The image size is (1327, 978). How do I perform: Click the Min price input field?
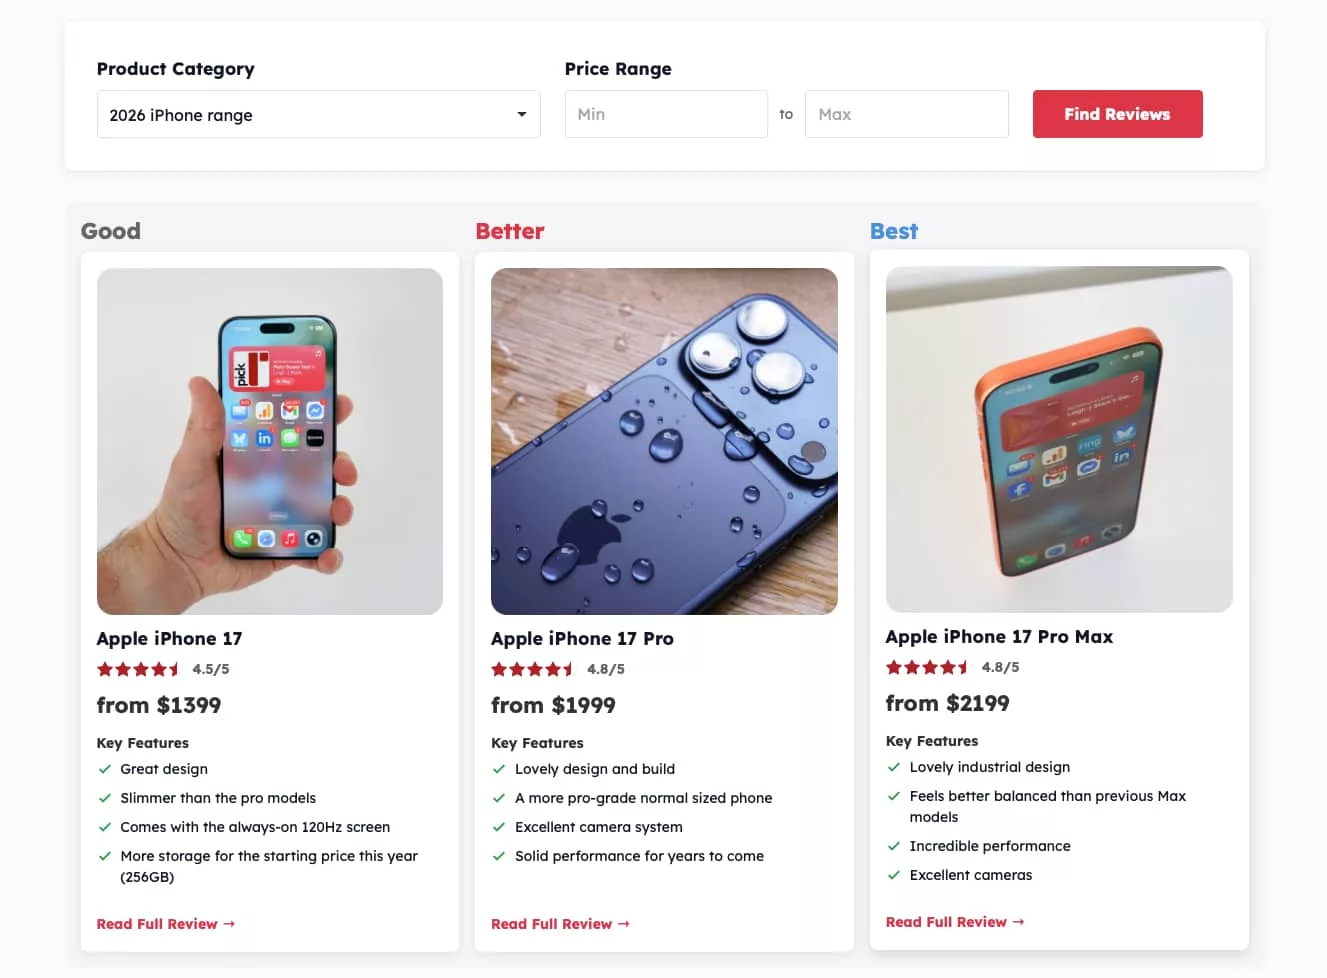pos(666,115)
